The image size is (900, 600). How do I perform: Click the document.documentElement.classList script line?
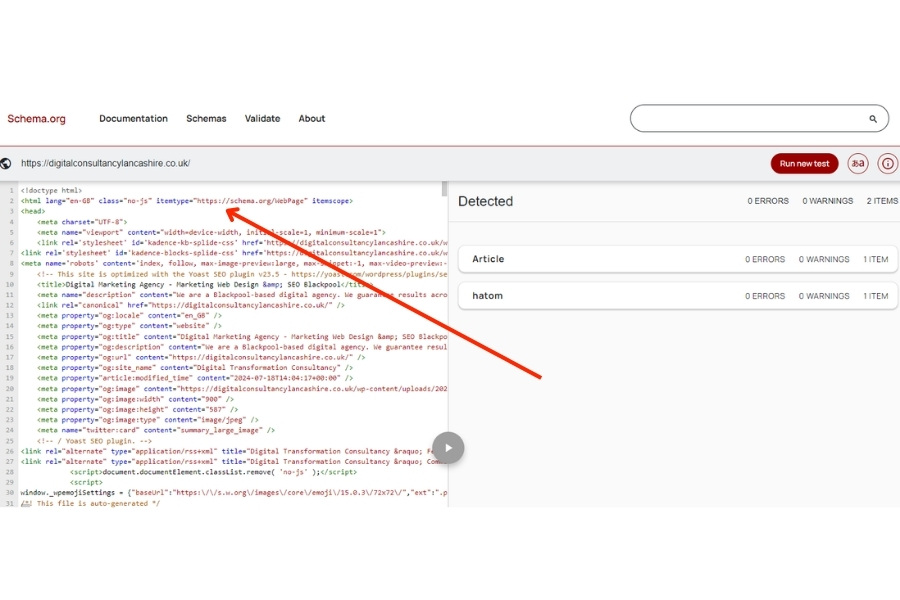(x=213, y=472)
